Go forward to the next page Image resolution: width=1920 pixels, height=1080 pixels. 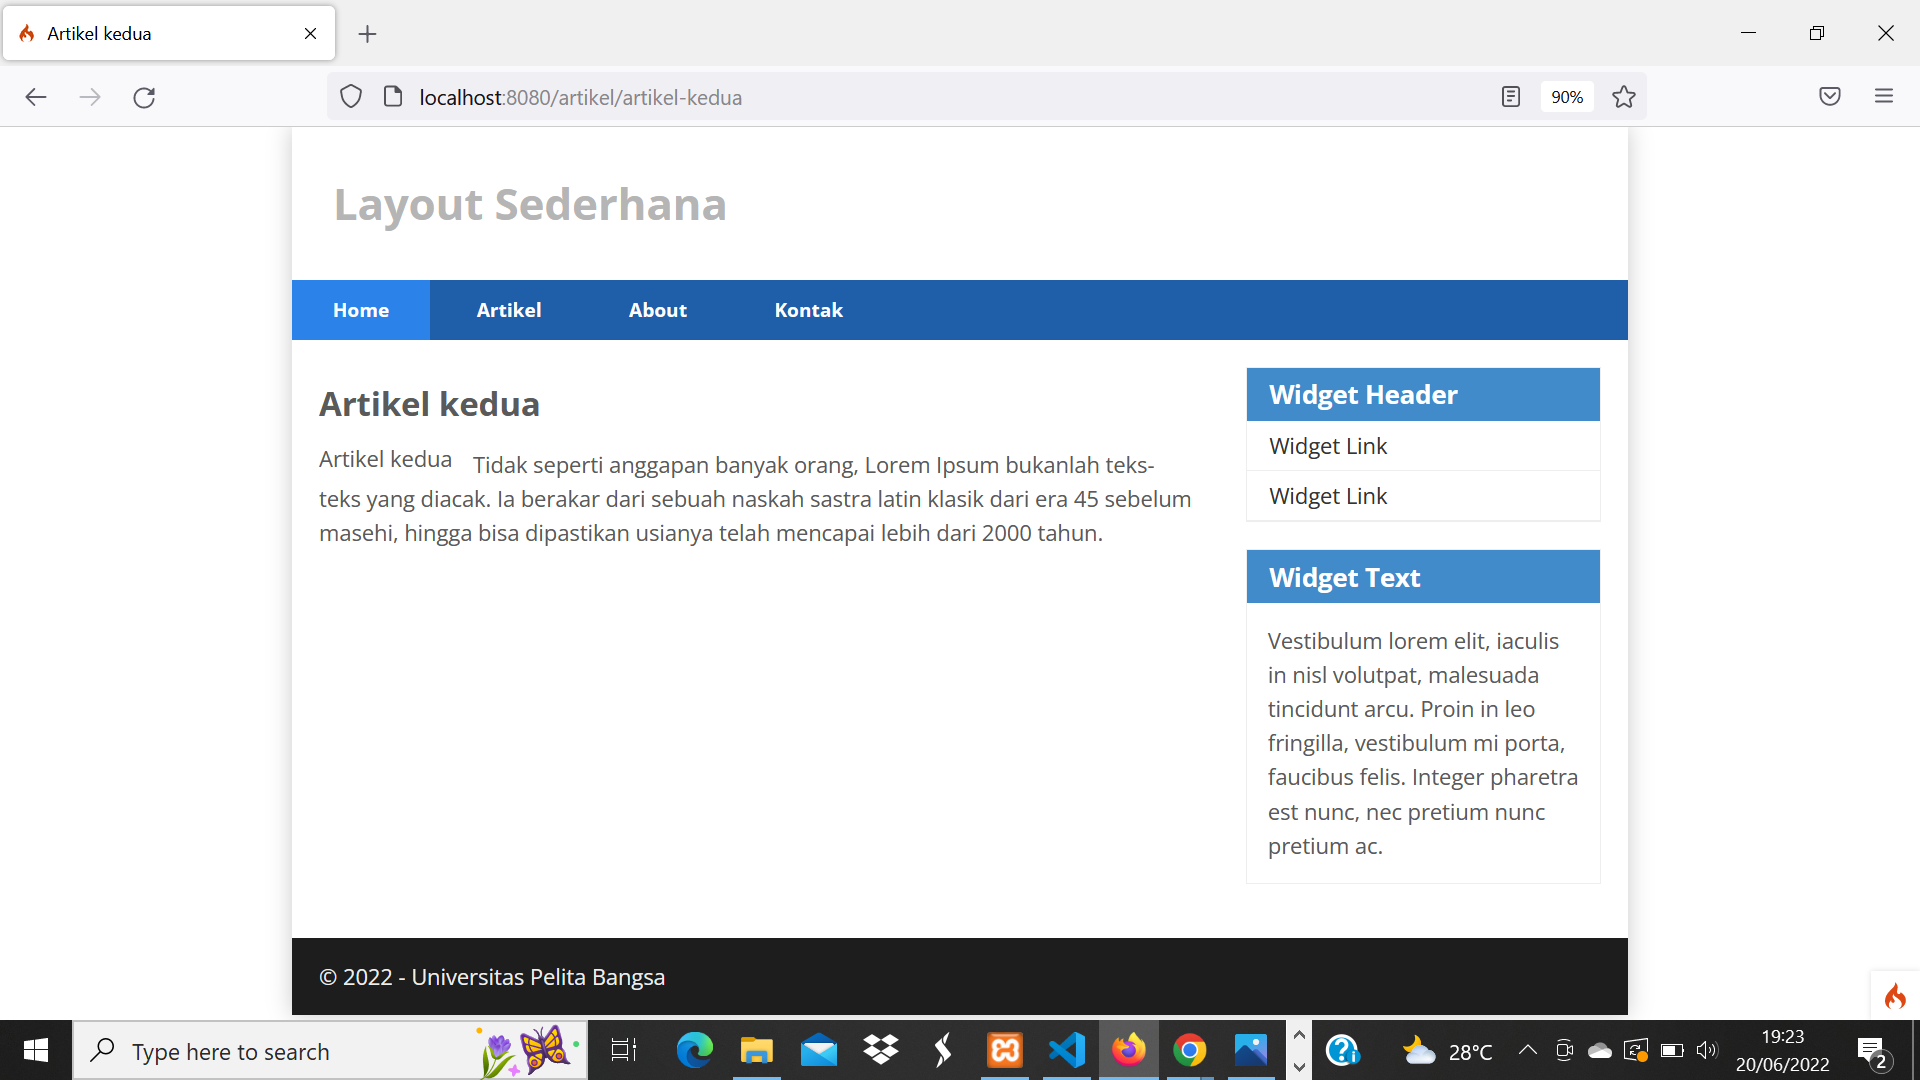(x=90, y=97)
